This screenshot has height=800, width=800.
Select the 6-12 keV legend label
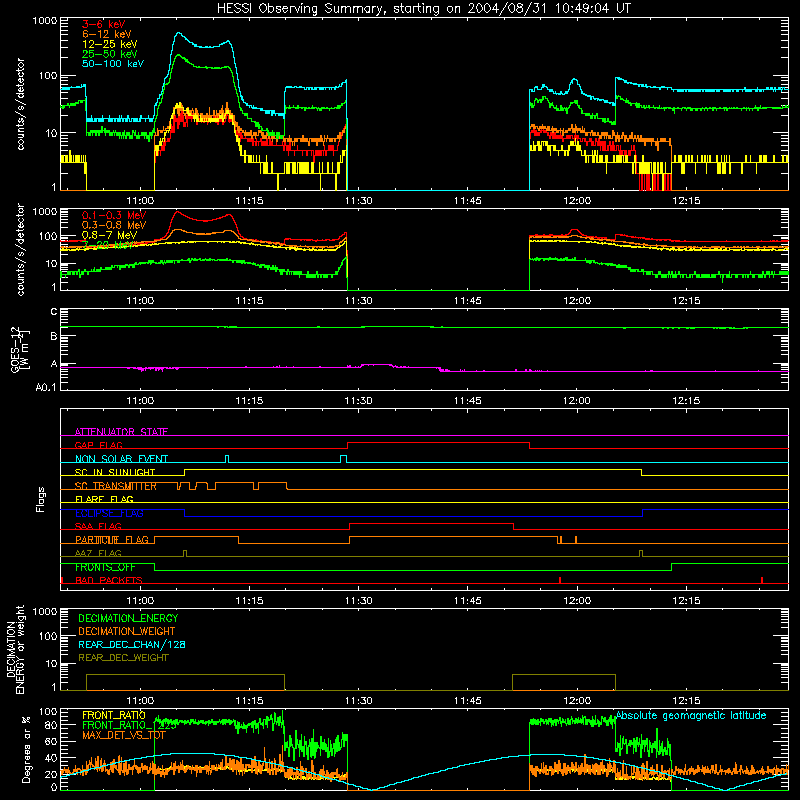click(107, 34)
